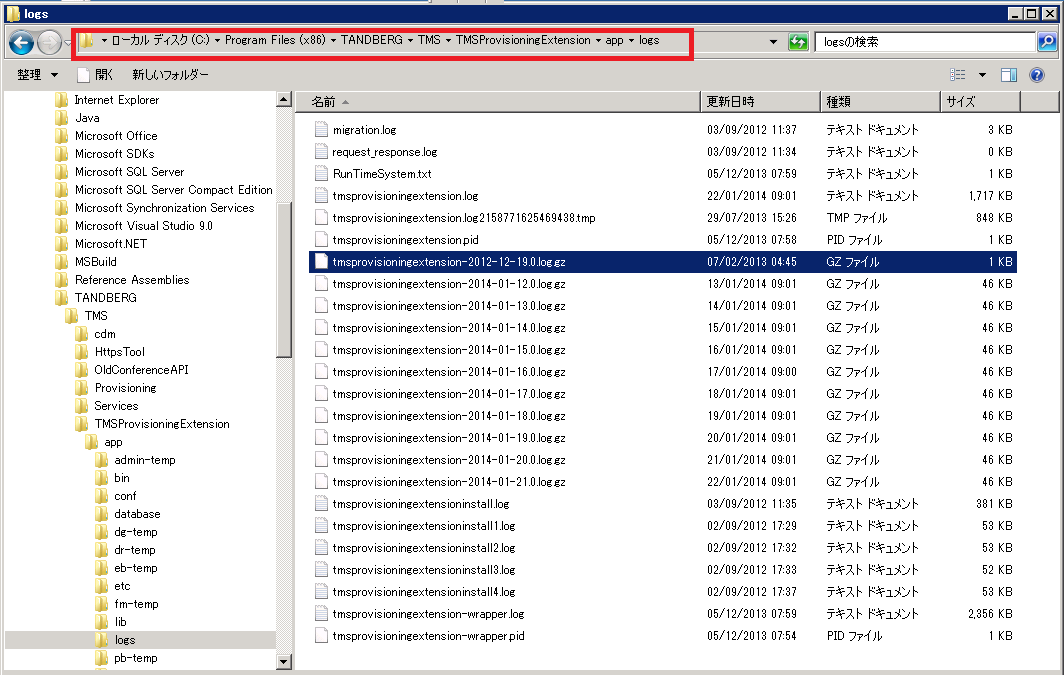Click ローカル ディスク (C:) breadcrumb

tap(160, 40)
